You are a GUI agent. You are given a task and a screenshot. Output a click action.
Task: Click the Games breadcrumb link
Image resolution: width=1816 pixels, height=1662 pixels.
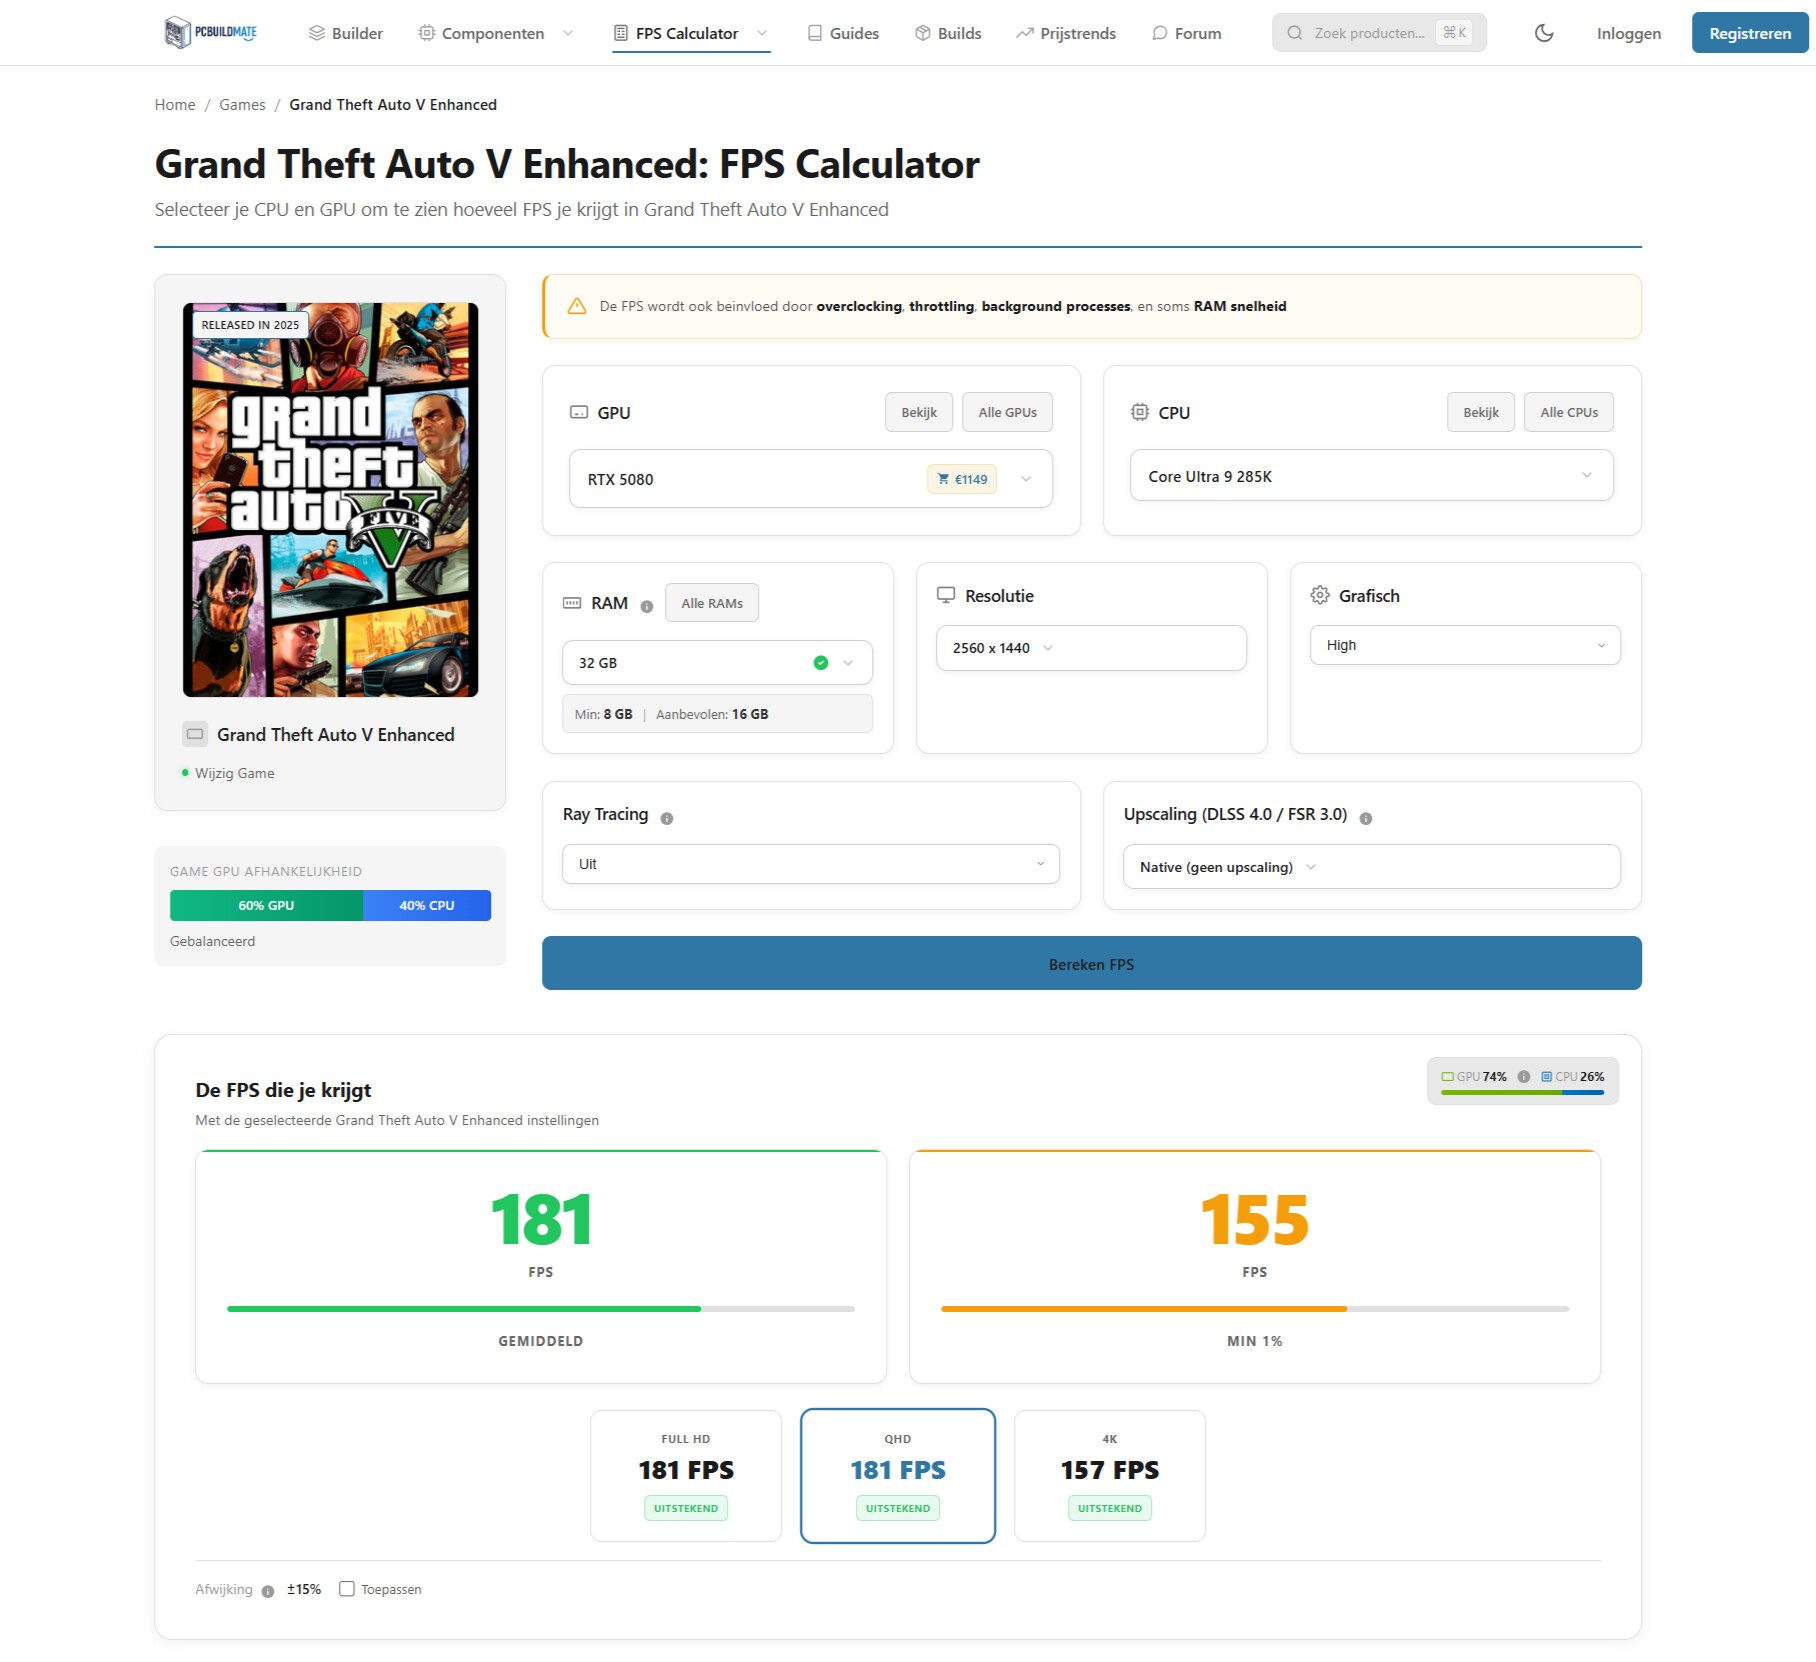[242, 104]
